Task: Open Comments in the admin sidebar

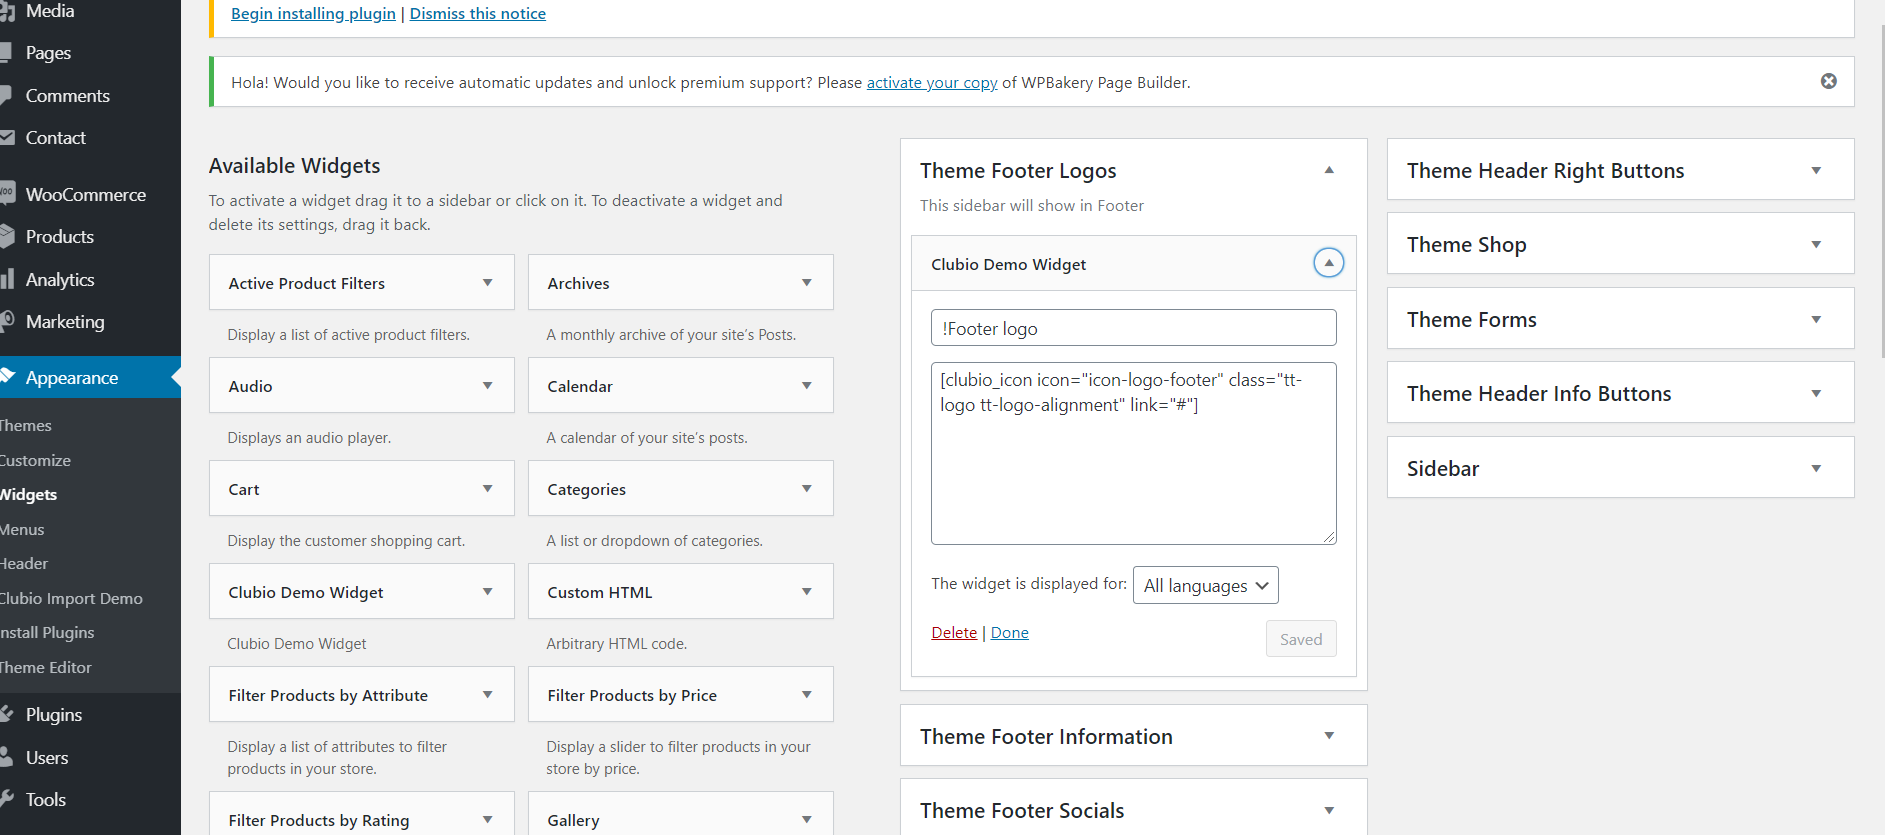Action: click(x=67, y=96)
